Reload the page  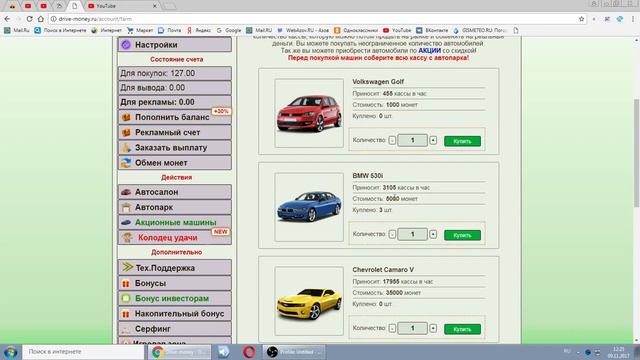point(29,19)
